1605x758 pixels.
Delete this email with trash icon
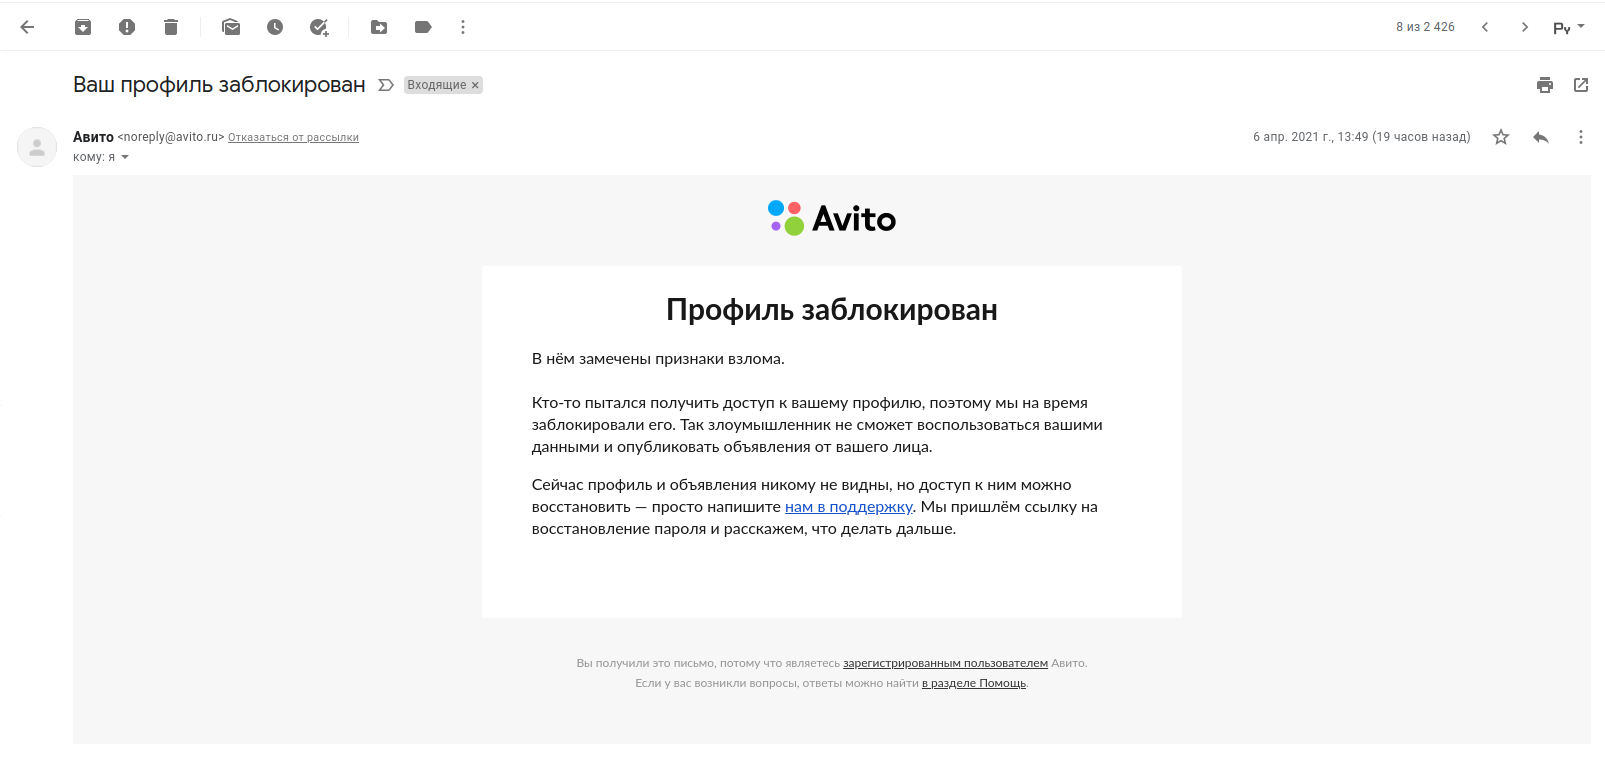pos(171,27)
